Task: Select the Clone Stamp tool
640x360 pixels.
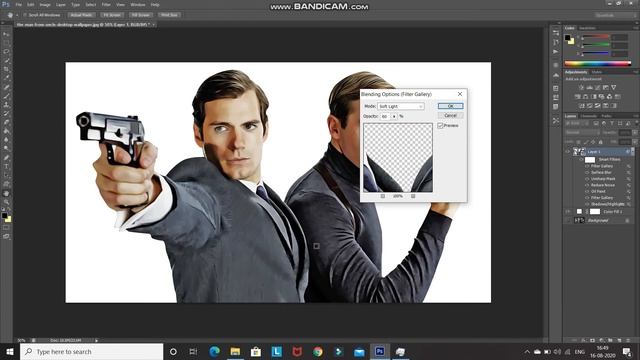Action: coord(6,105)
